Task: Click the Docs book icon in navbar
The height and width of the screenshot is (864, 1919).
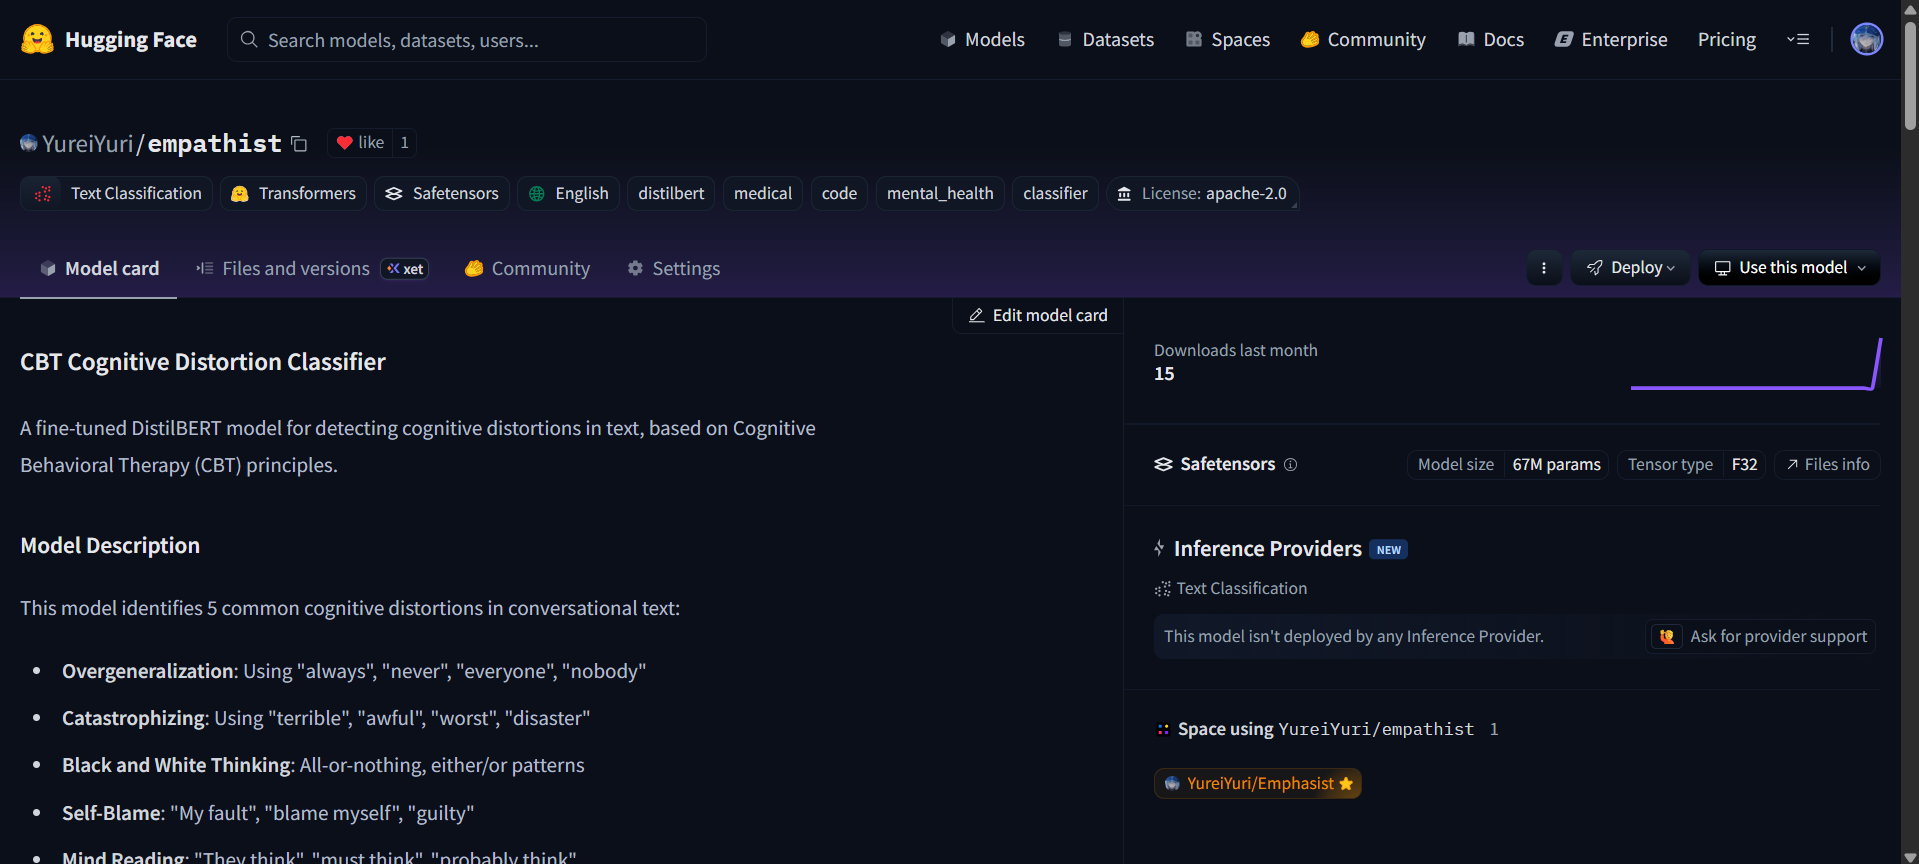Action: (x=1466, y=40)
